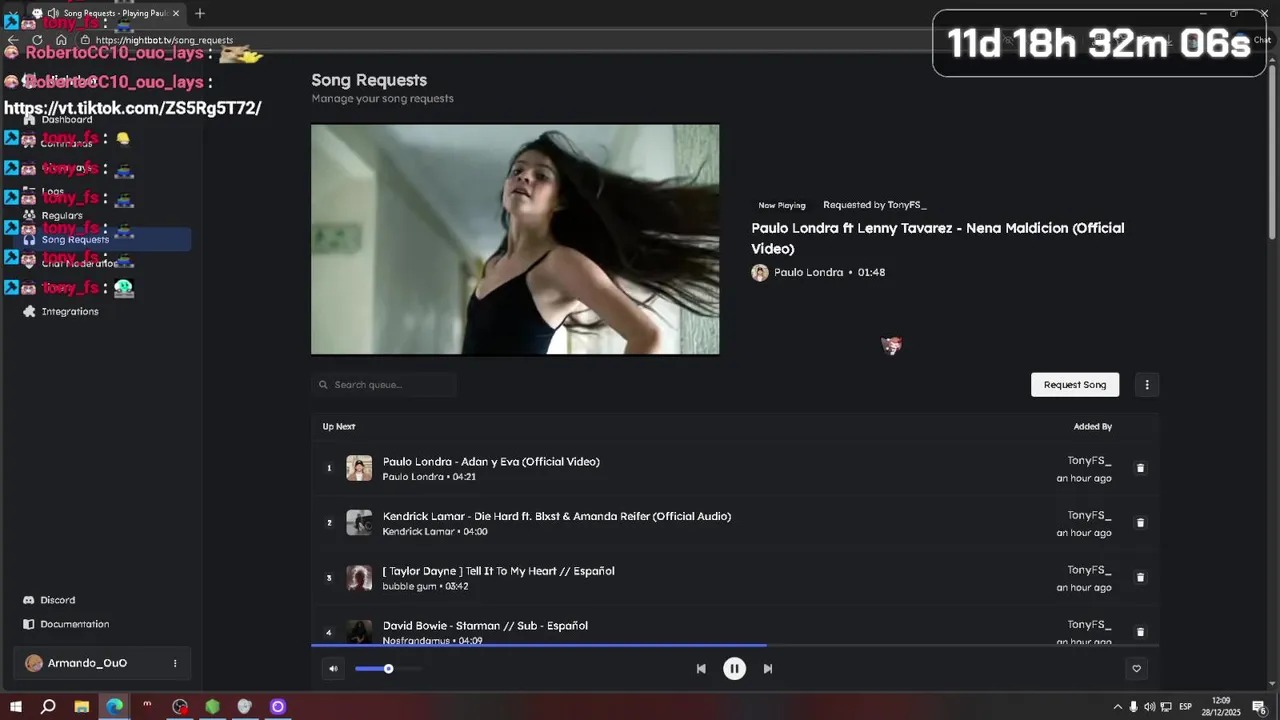Image resolution: width=1280 pixels, height=720 pixels.
Task: Click 'Requested by TonyFS_' text
Action: 874,205
